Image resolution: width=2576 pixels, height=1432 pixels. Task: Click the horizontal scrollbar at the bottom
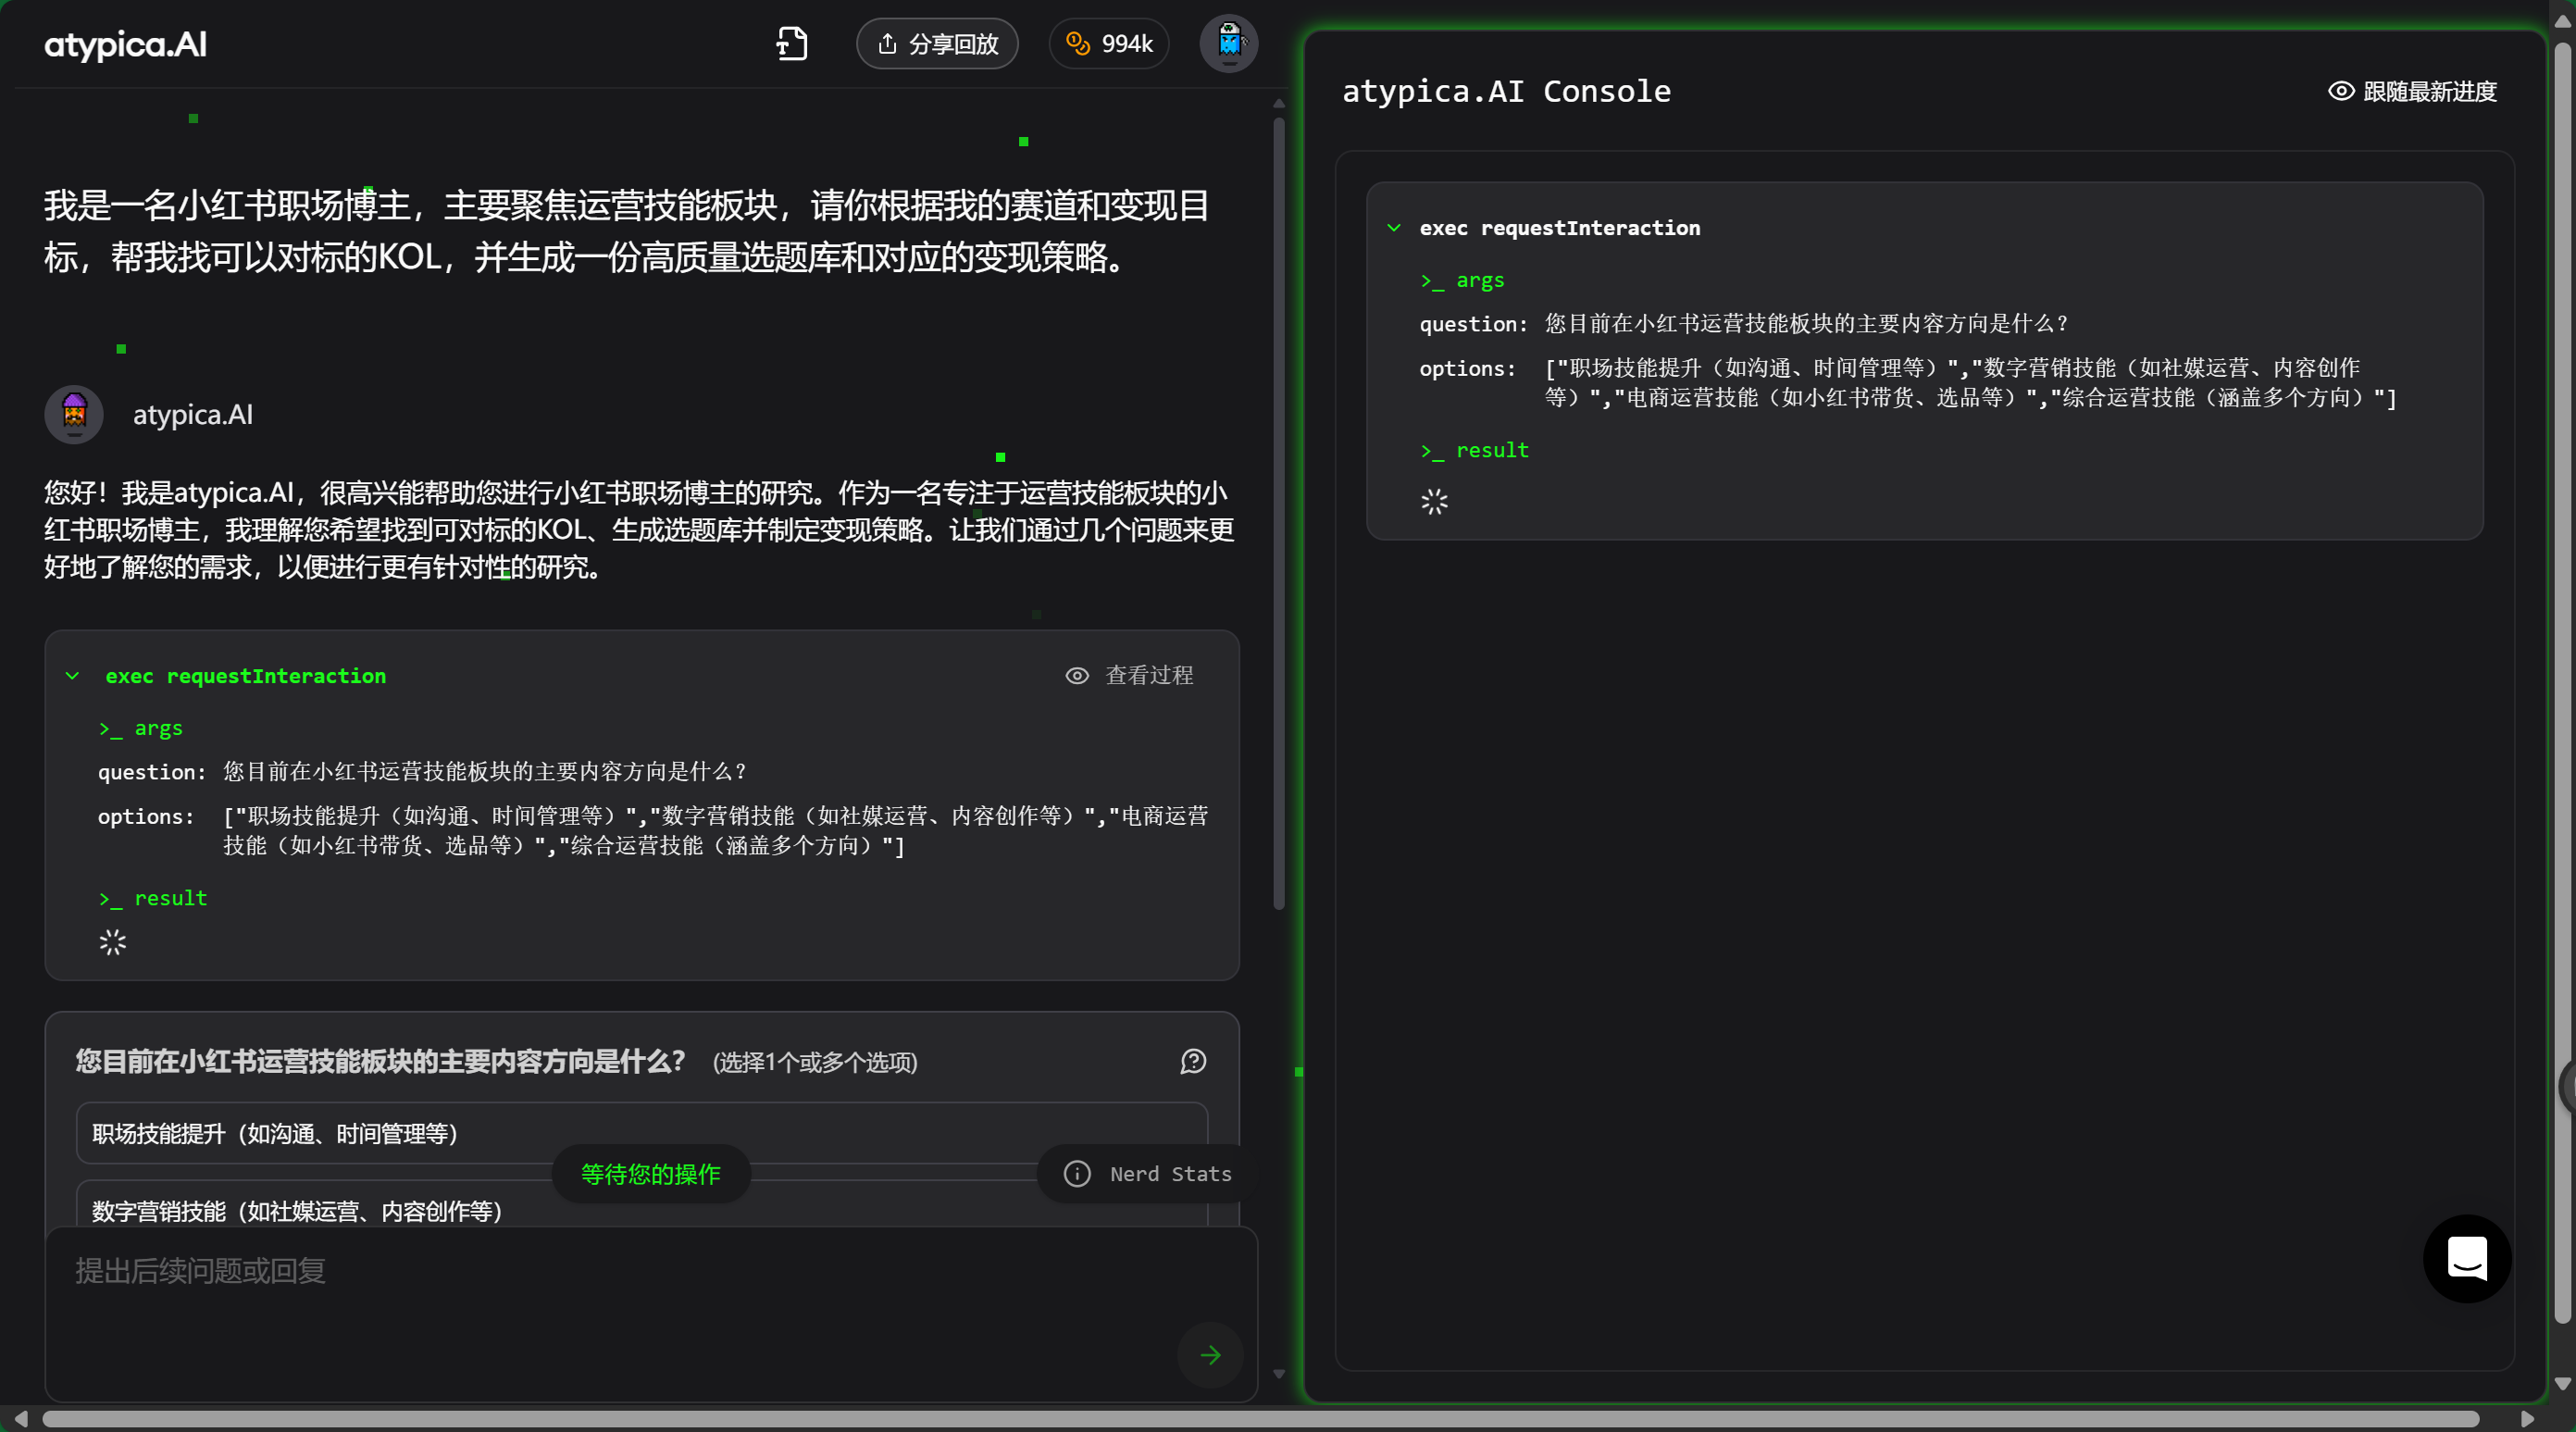1260,1418
